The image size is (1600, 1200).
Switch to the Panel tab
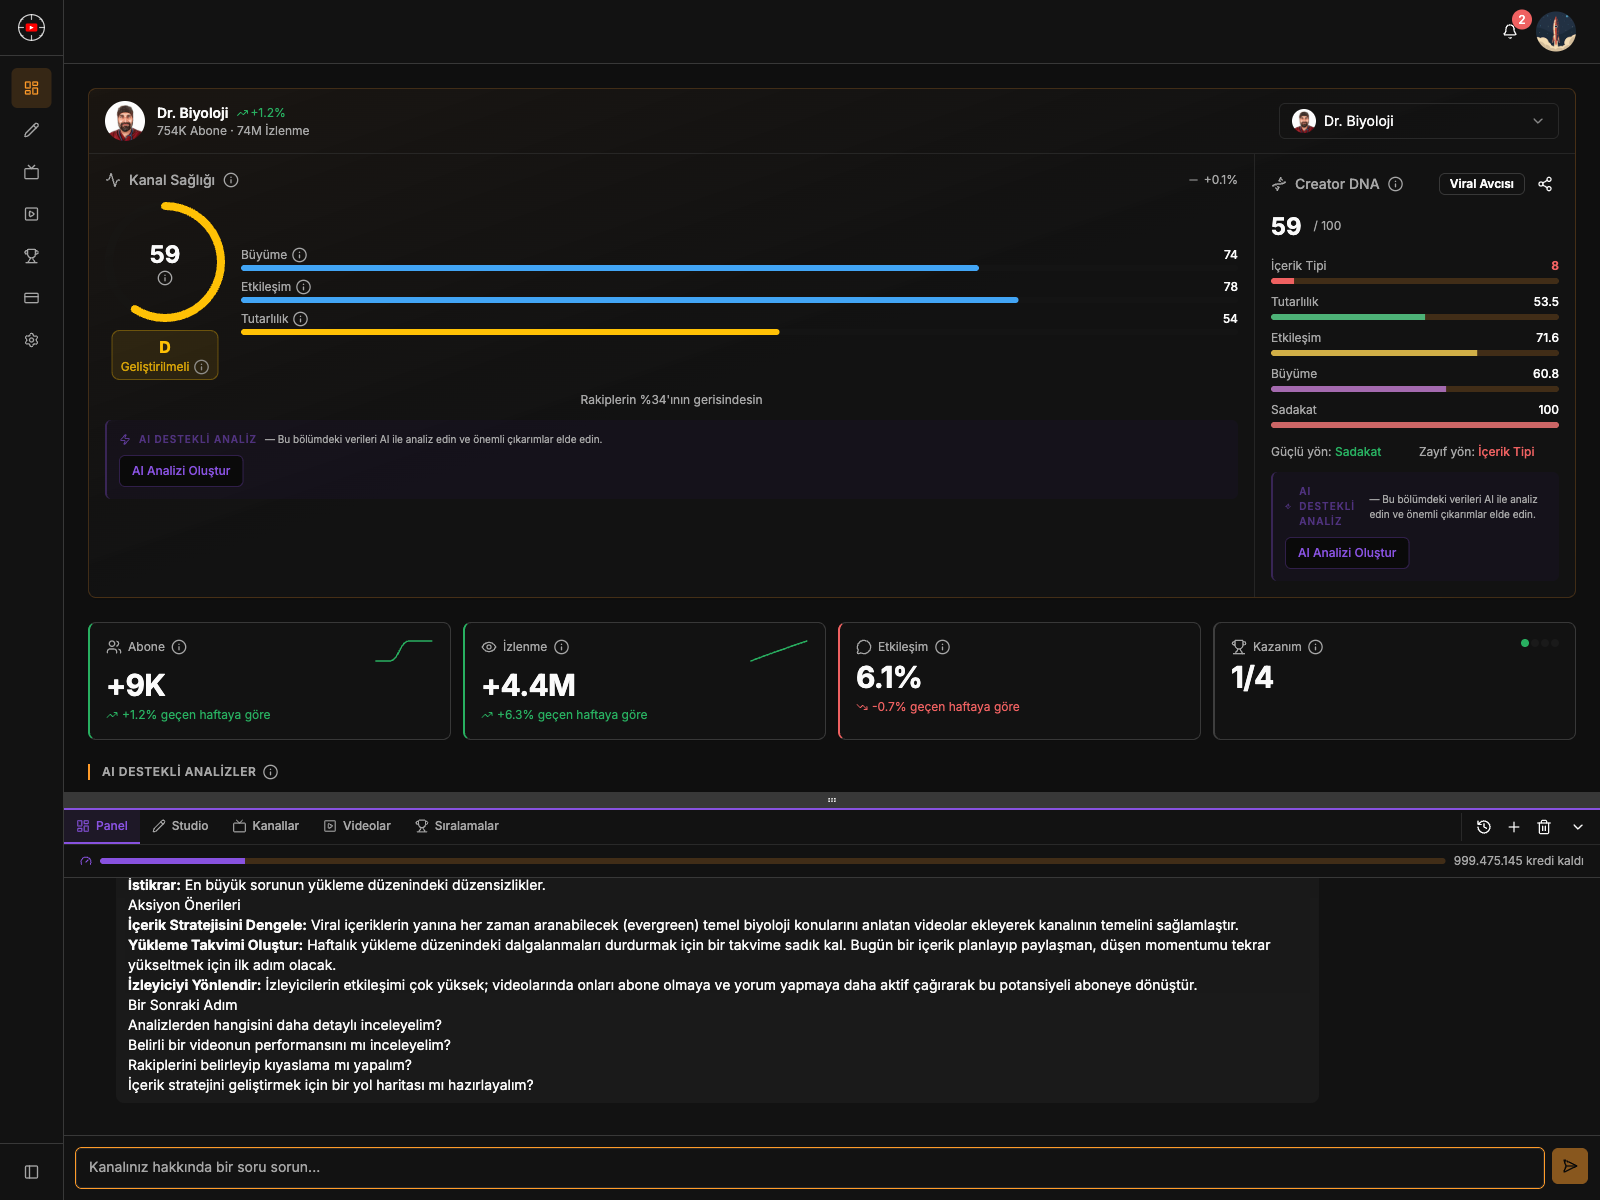click(102, 826)
